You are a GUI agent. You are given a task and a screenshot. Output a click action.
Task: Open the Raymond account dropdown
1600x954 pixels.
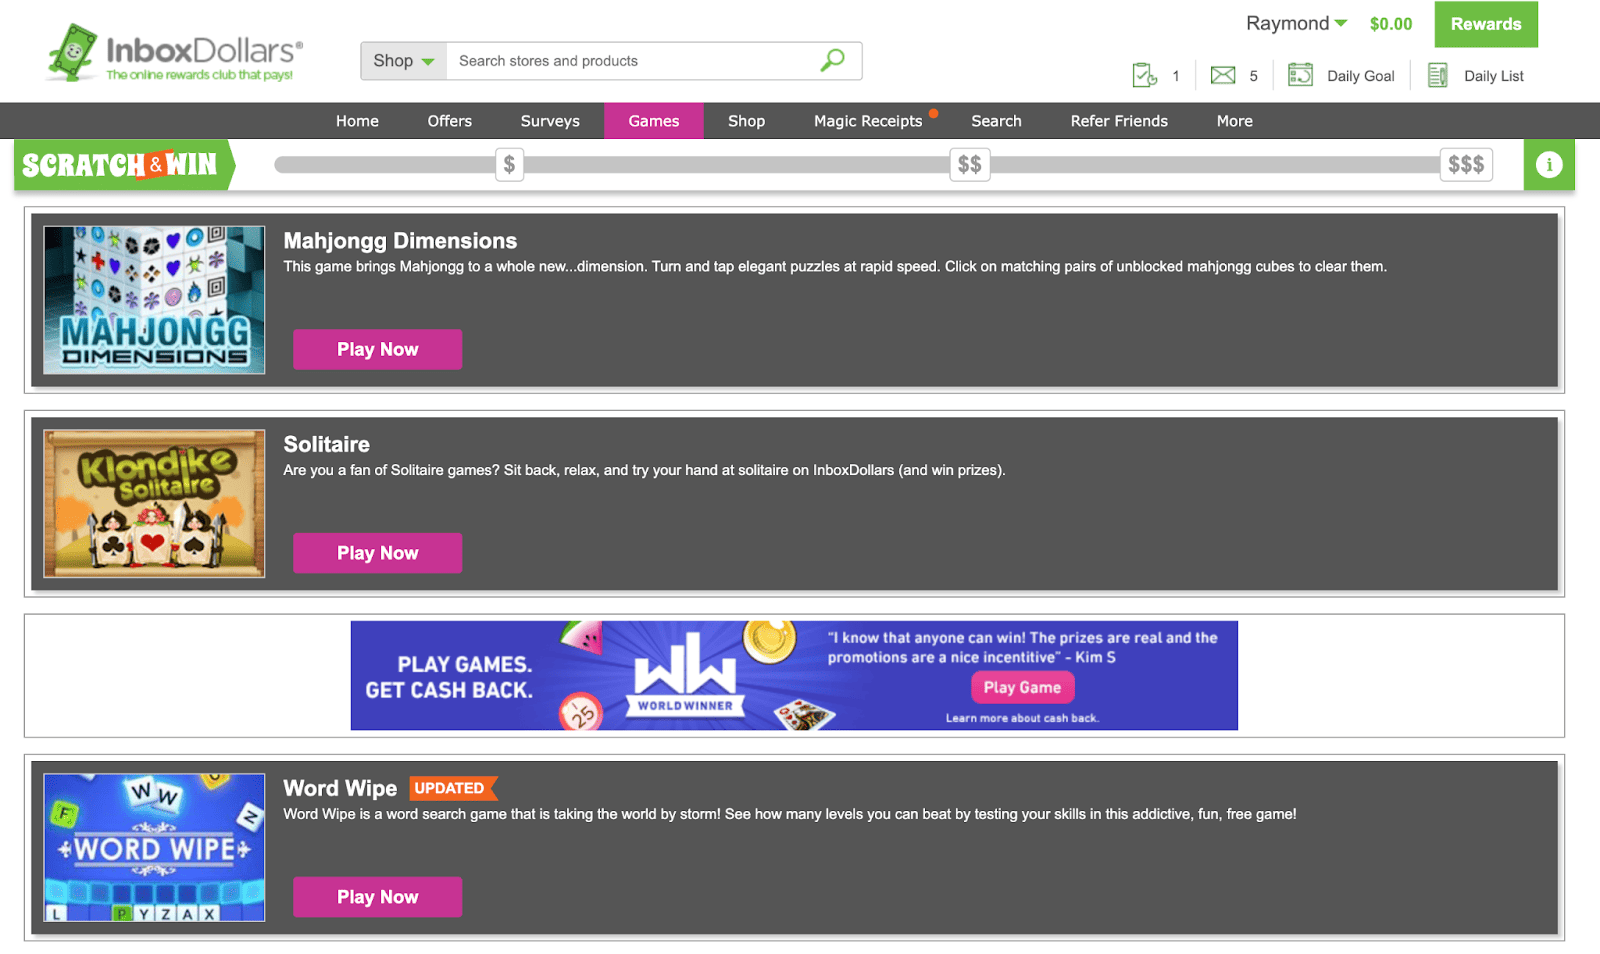coord(1296,23)
